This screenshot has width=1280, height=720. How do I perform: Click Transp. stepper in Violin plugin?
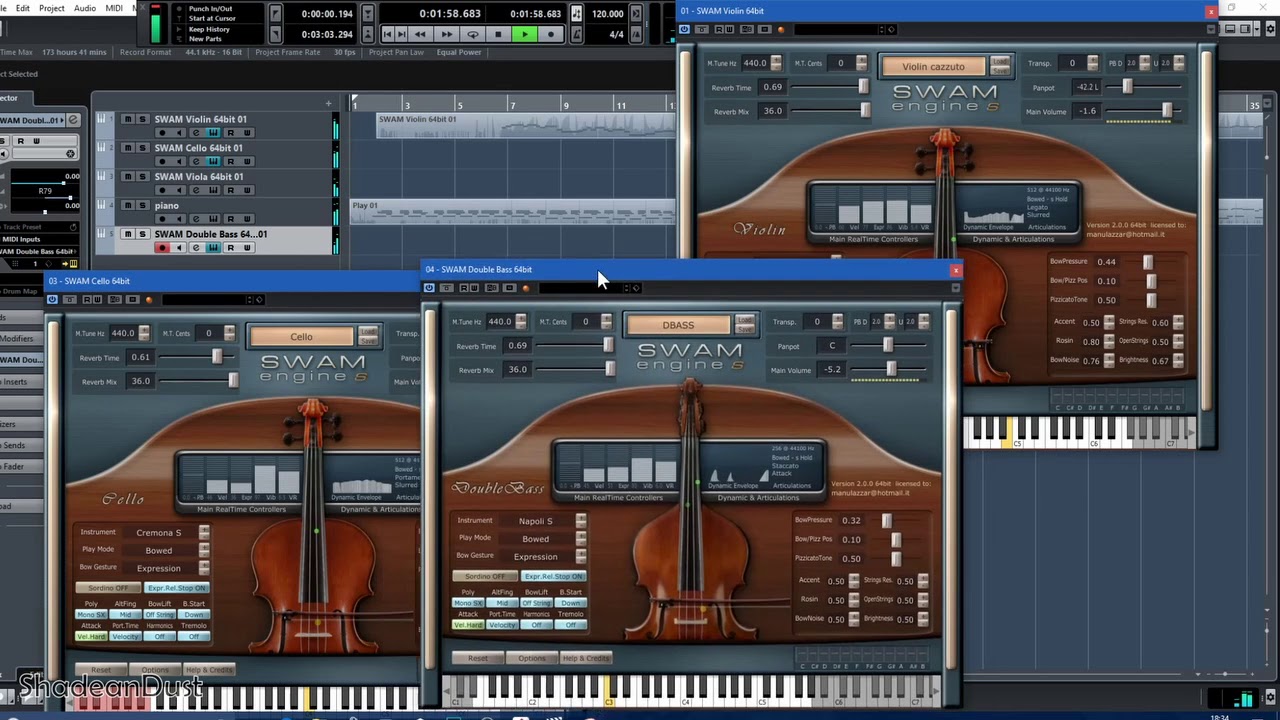point(1092,63)
